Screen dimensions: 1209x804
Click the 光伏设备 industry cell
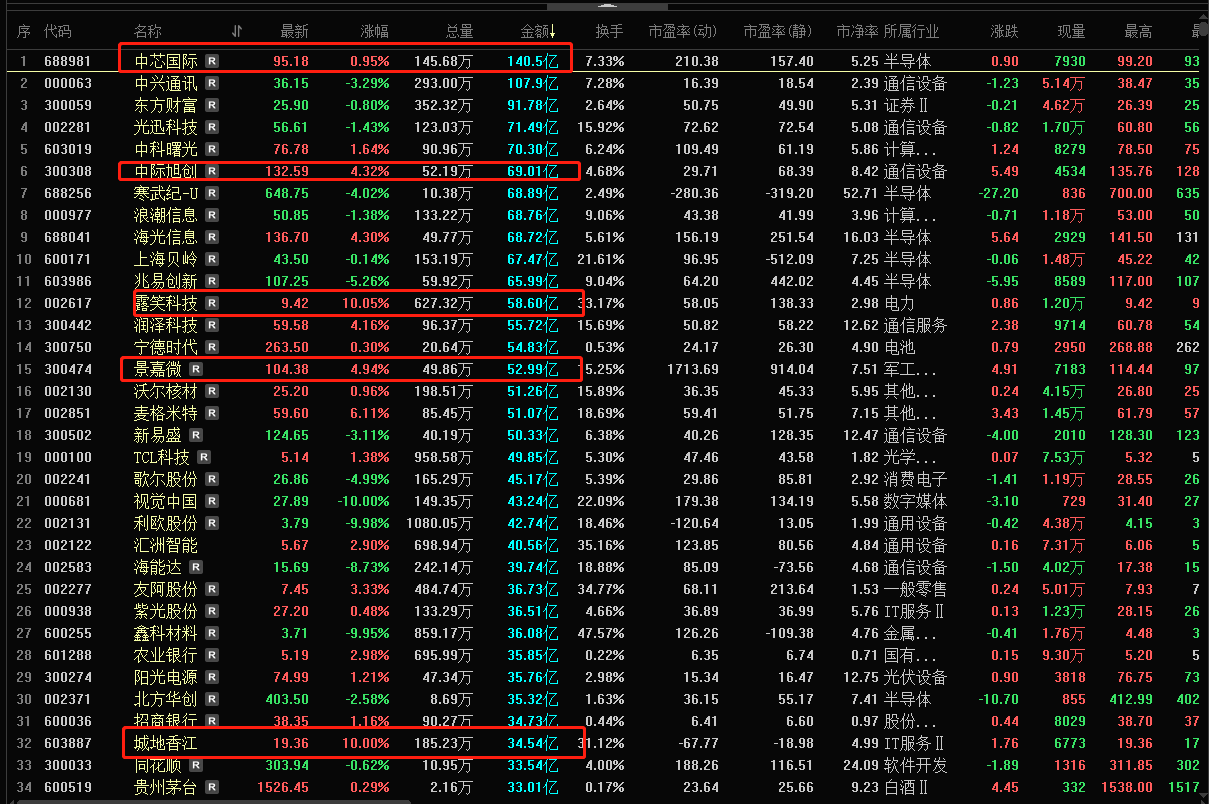tap(915, 677)
